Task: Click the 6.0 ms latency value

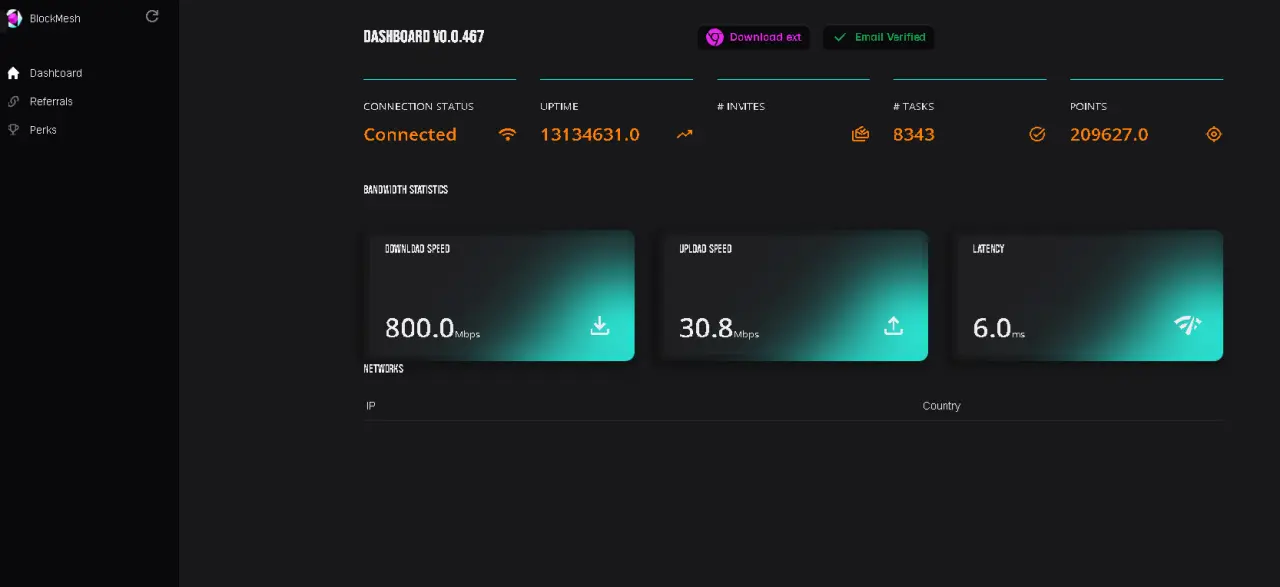Action: [999, 327]
